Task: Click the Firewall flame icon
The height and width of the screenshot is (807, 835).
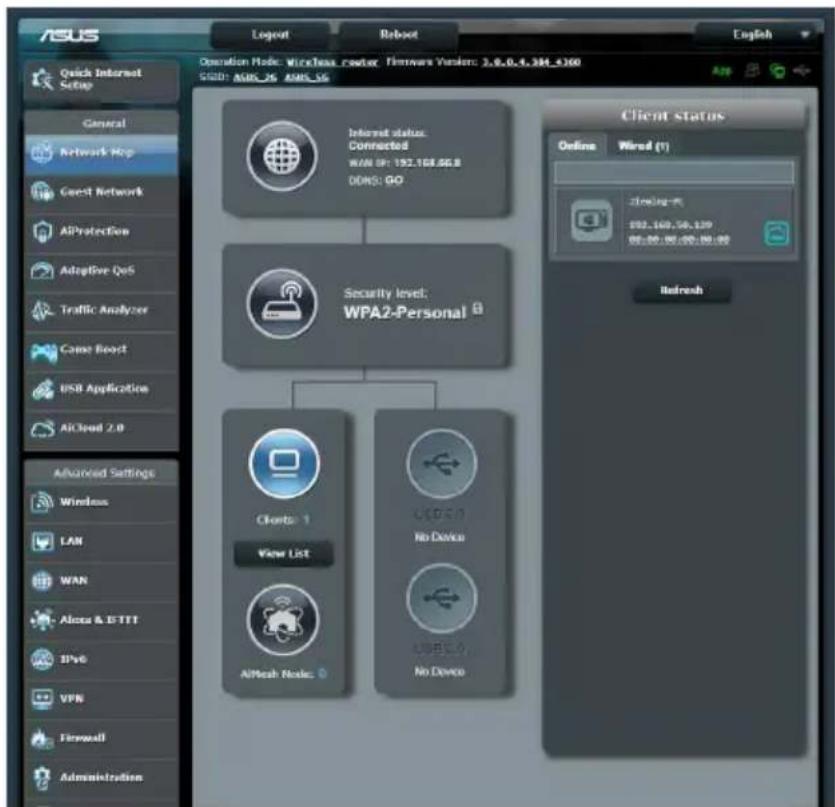Action: coord(42,738)
